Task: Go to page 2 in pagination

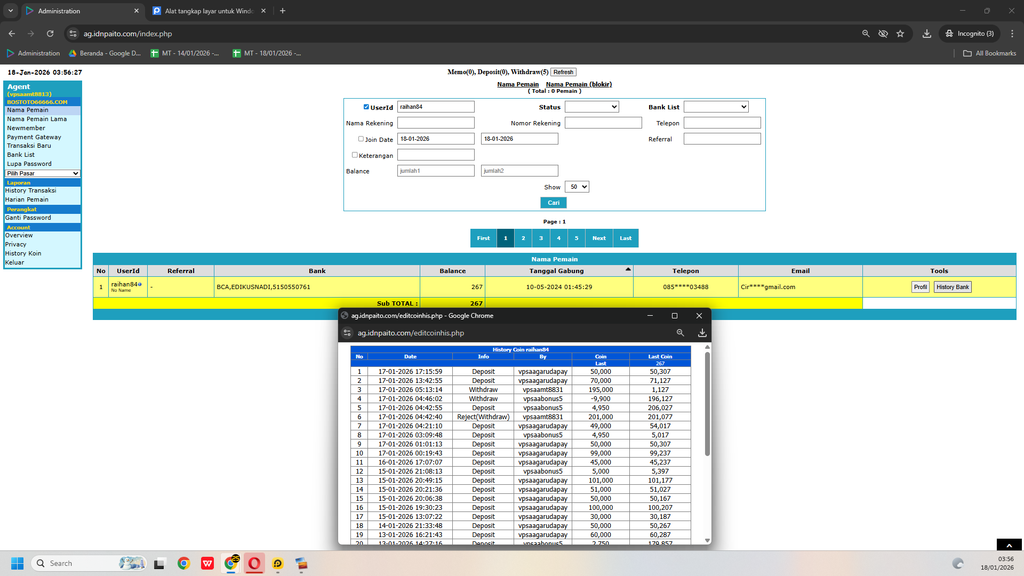Action: tap(523, 238)
